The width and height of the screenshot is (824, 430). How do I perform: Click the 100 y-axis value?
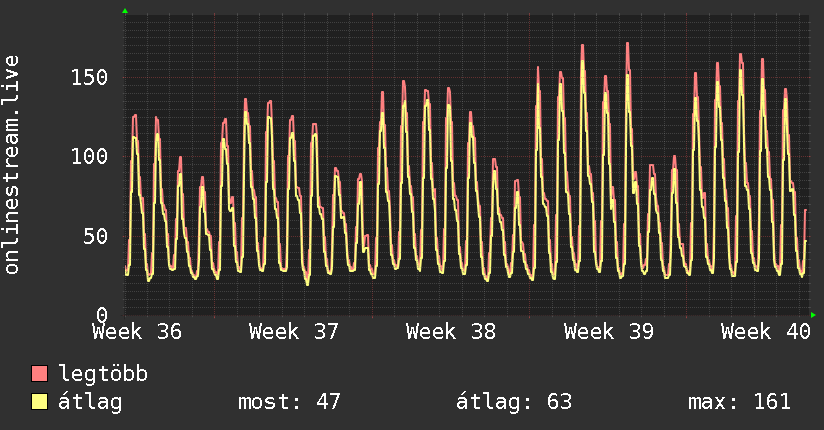89,157
